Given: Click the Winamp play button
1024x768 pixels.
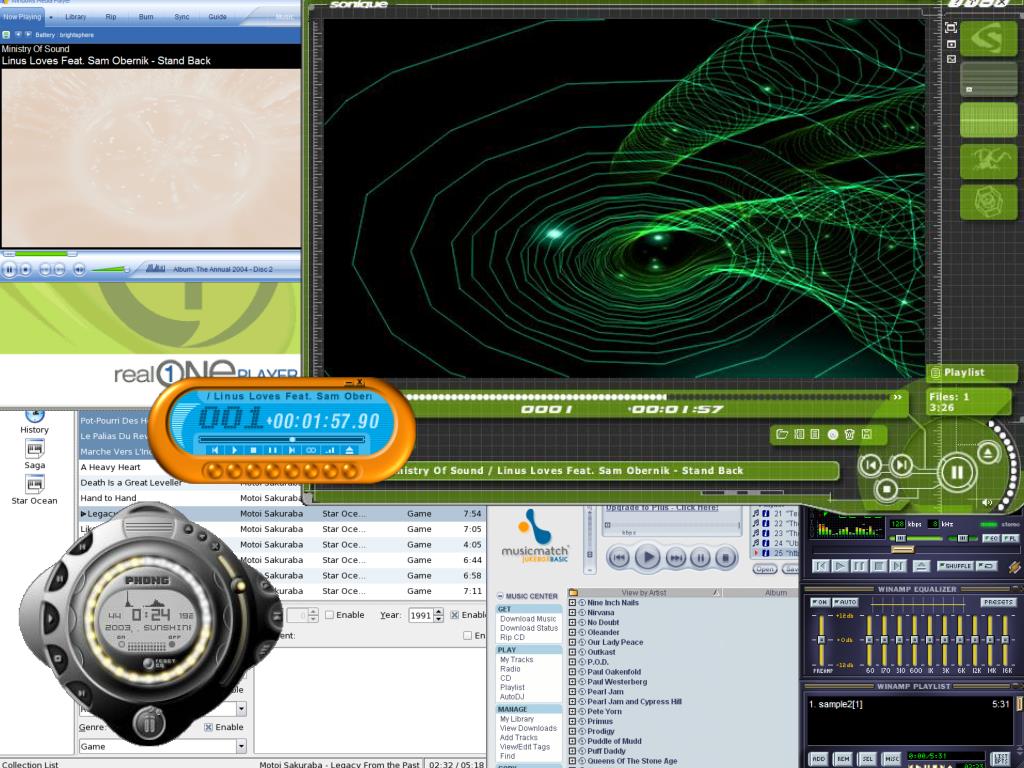Looking at the screenshot, I should coord(840,566).
